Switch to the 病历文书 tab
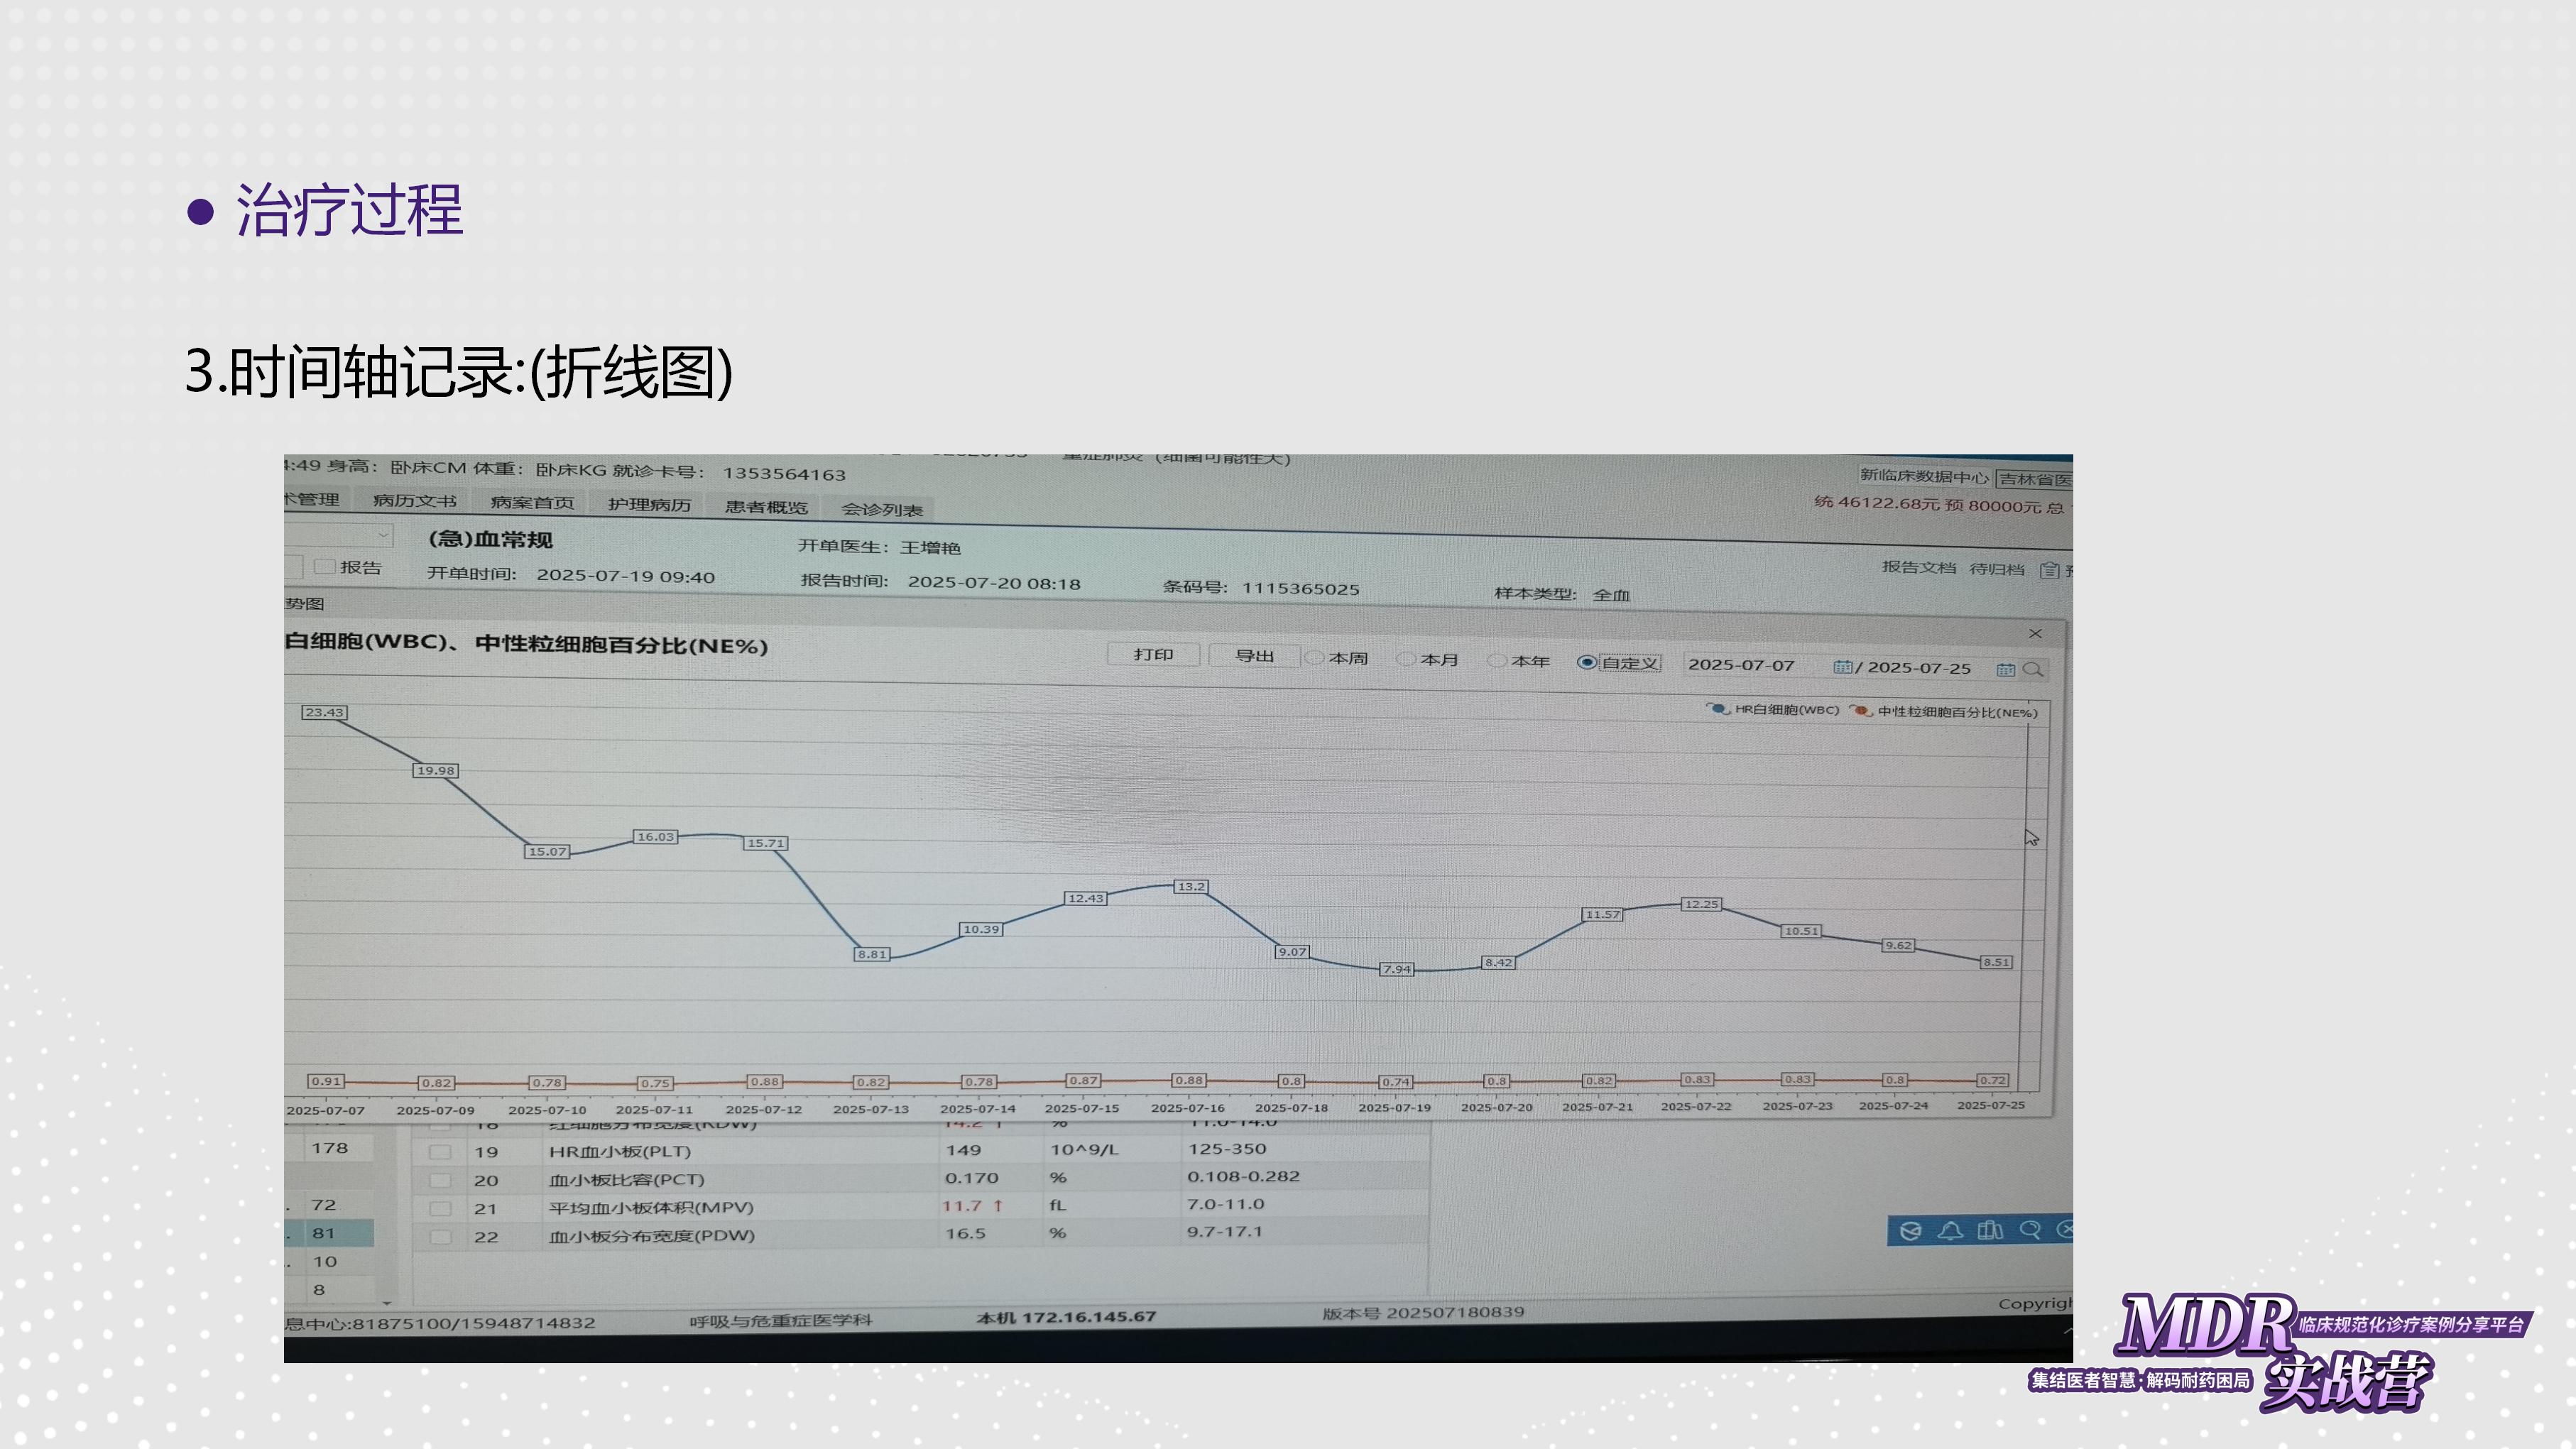 tap(414, 500)
